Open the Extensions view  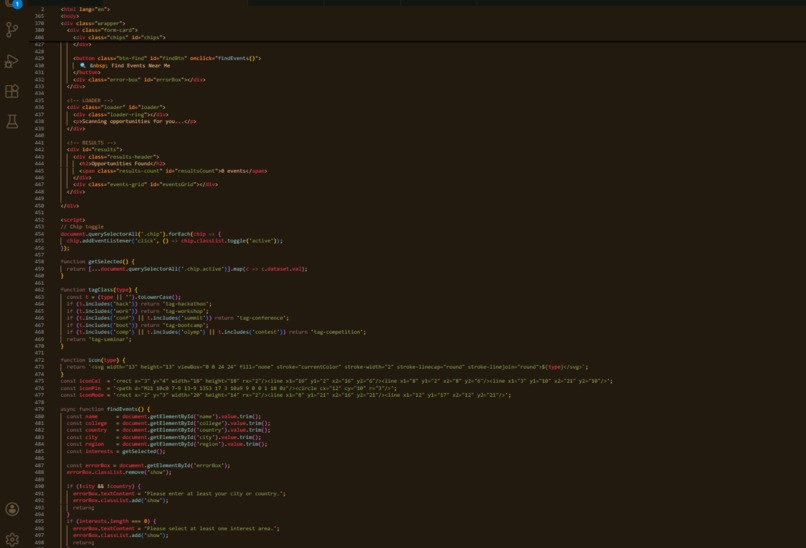click(x=12, y=92)
